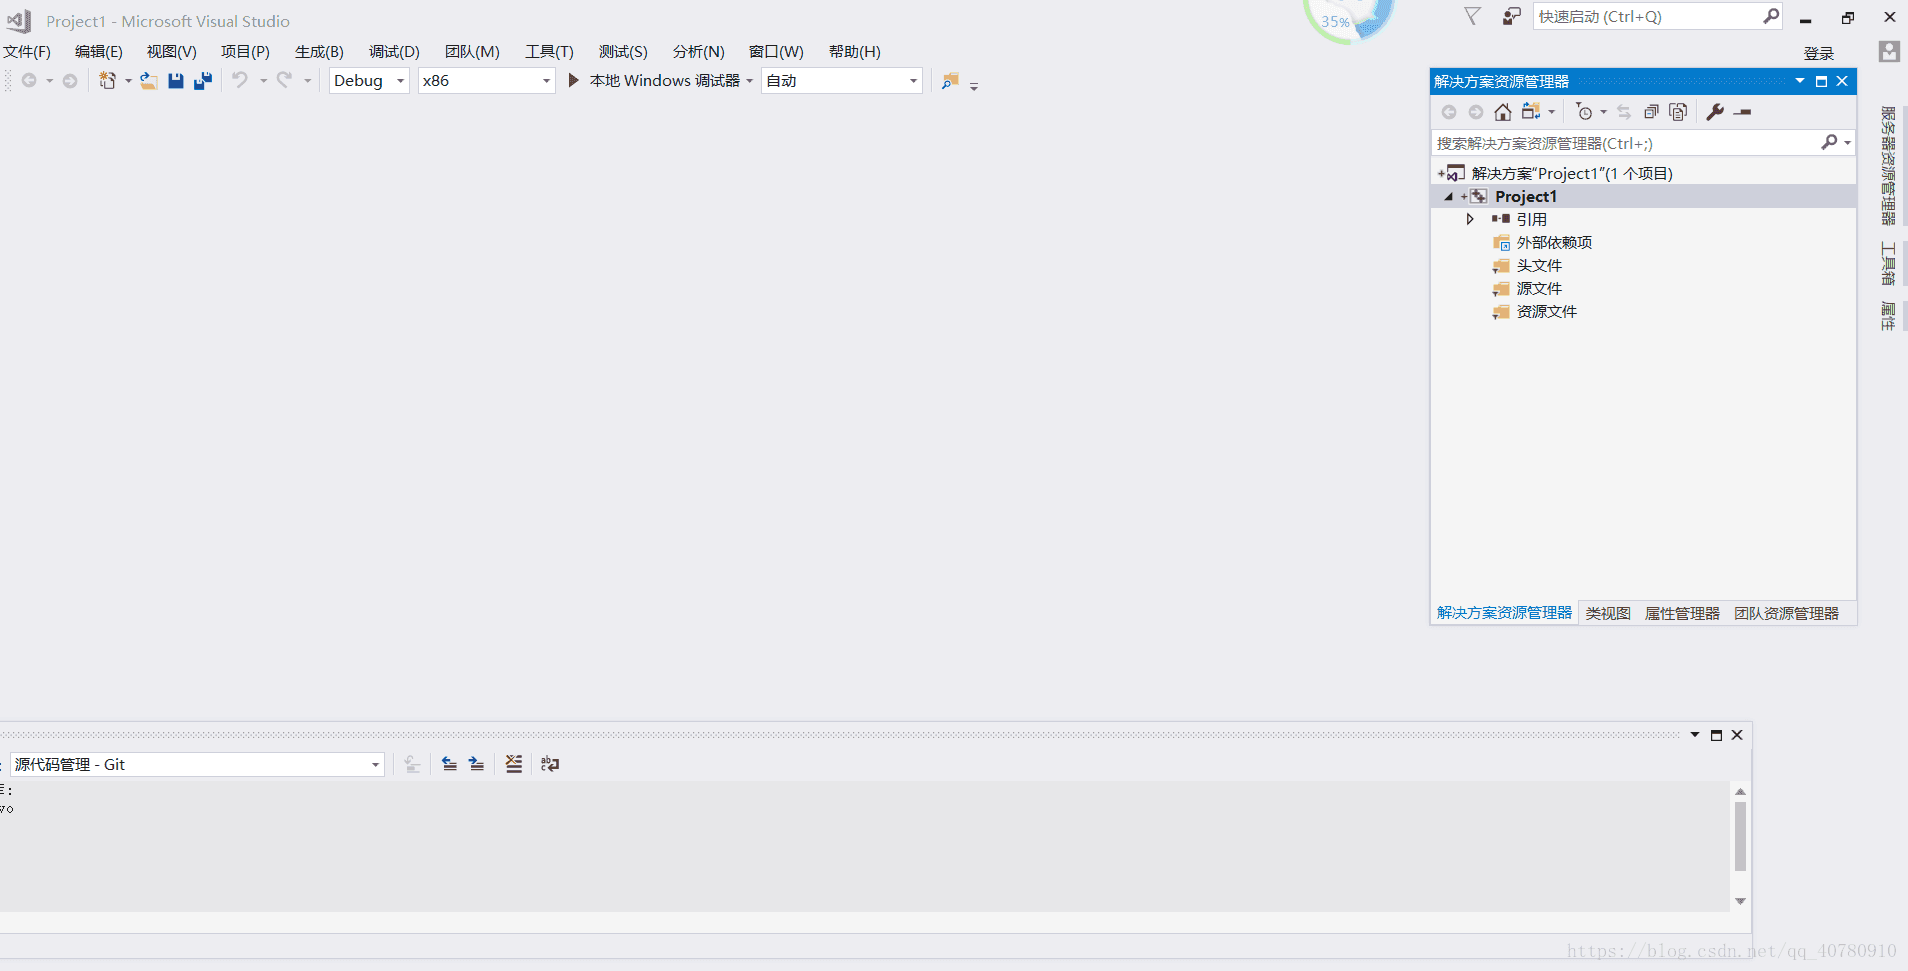Click the 登录 sign-in link
The height and width of the screenshot is (971, 1908).
[1818, 54]
